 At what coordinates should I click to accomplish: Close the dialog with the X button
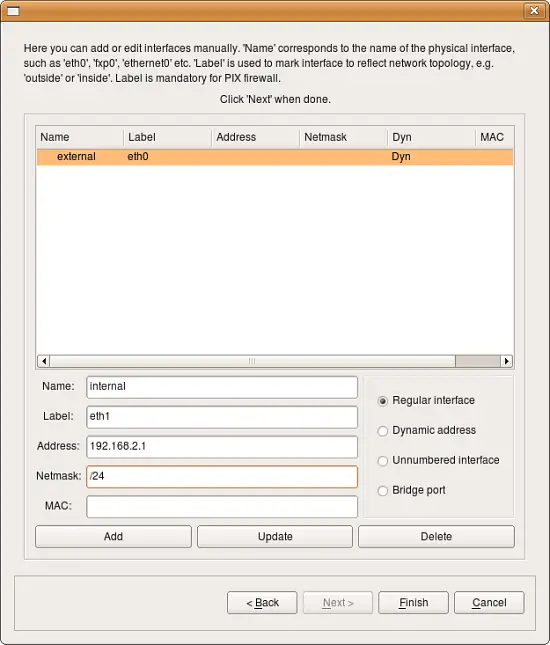[x=534, y=11]
